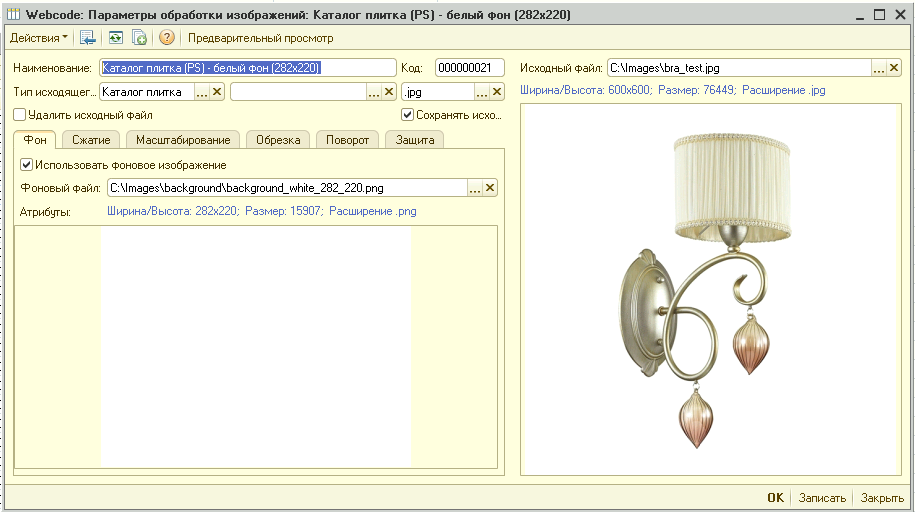915x512 pixels.
Task: Browse for Фоновый файл with ellipsis button
Action: click(x=475, y=188)
